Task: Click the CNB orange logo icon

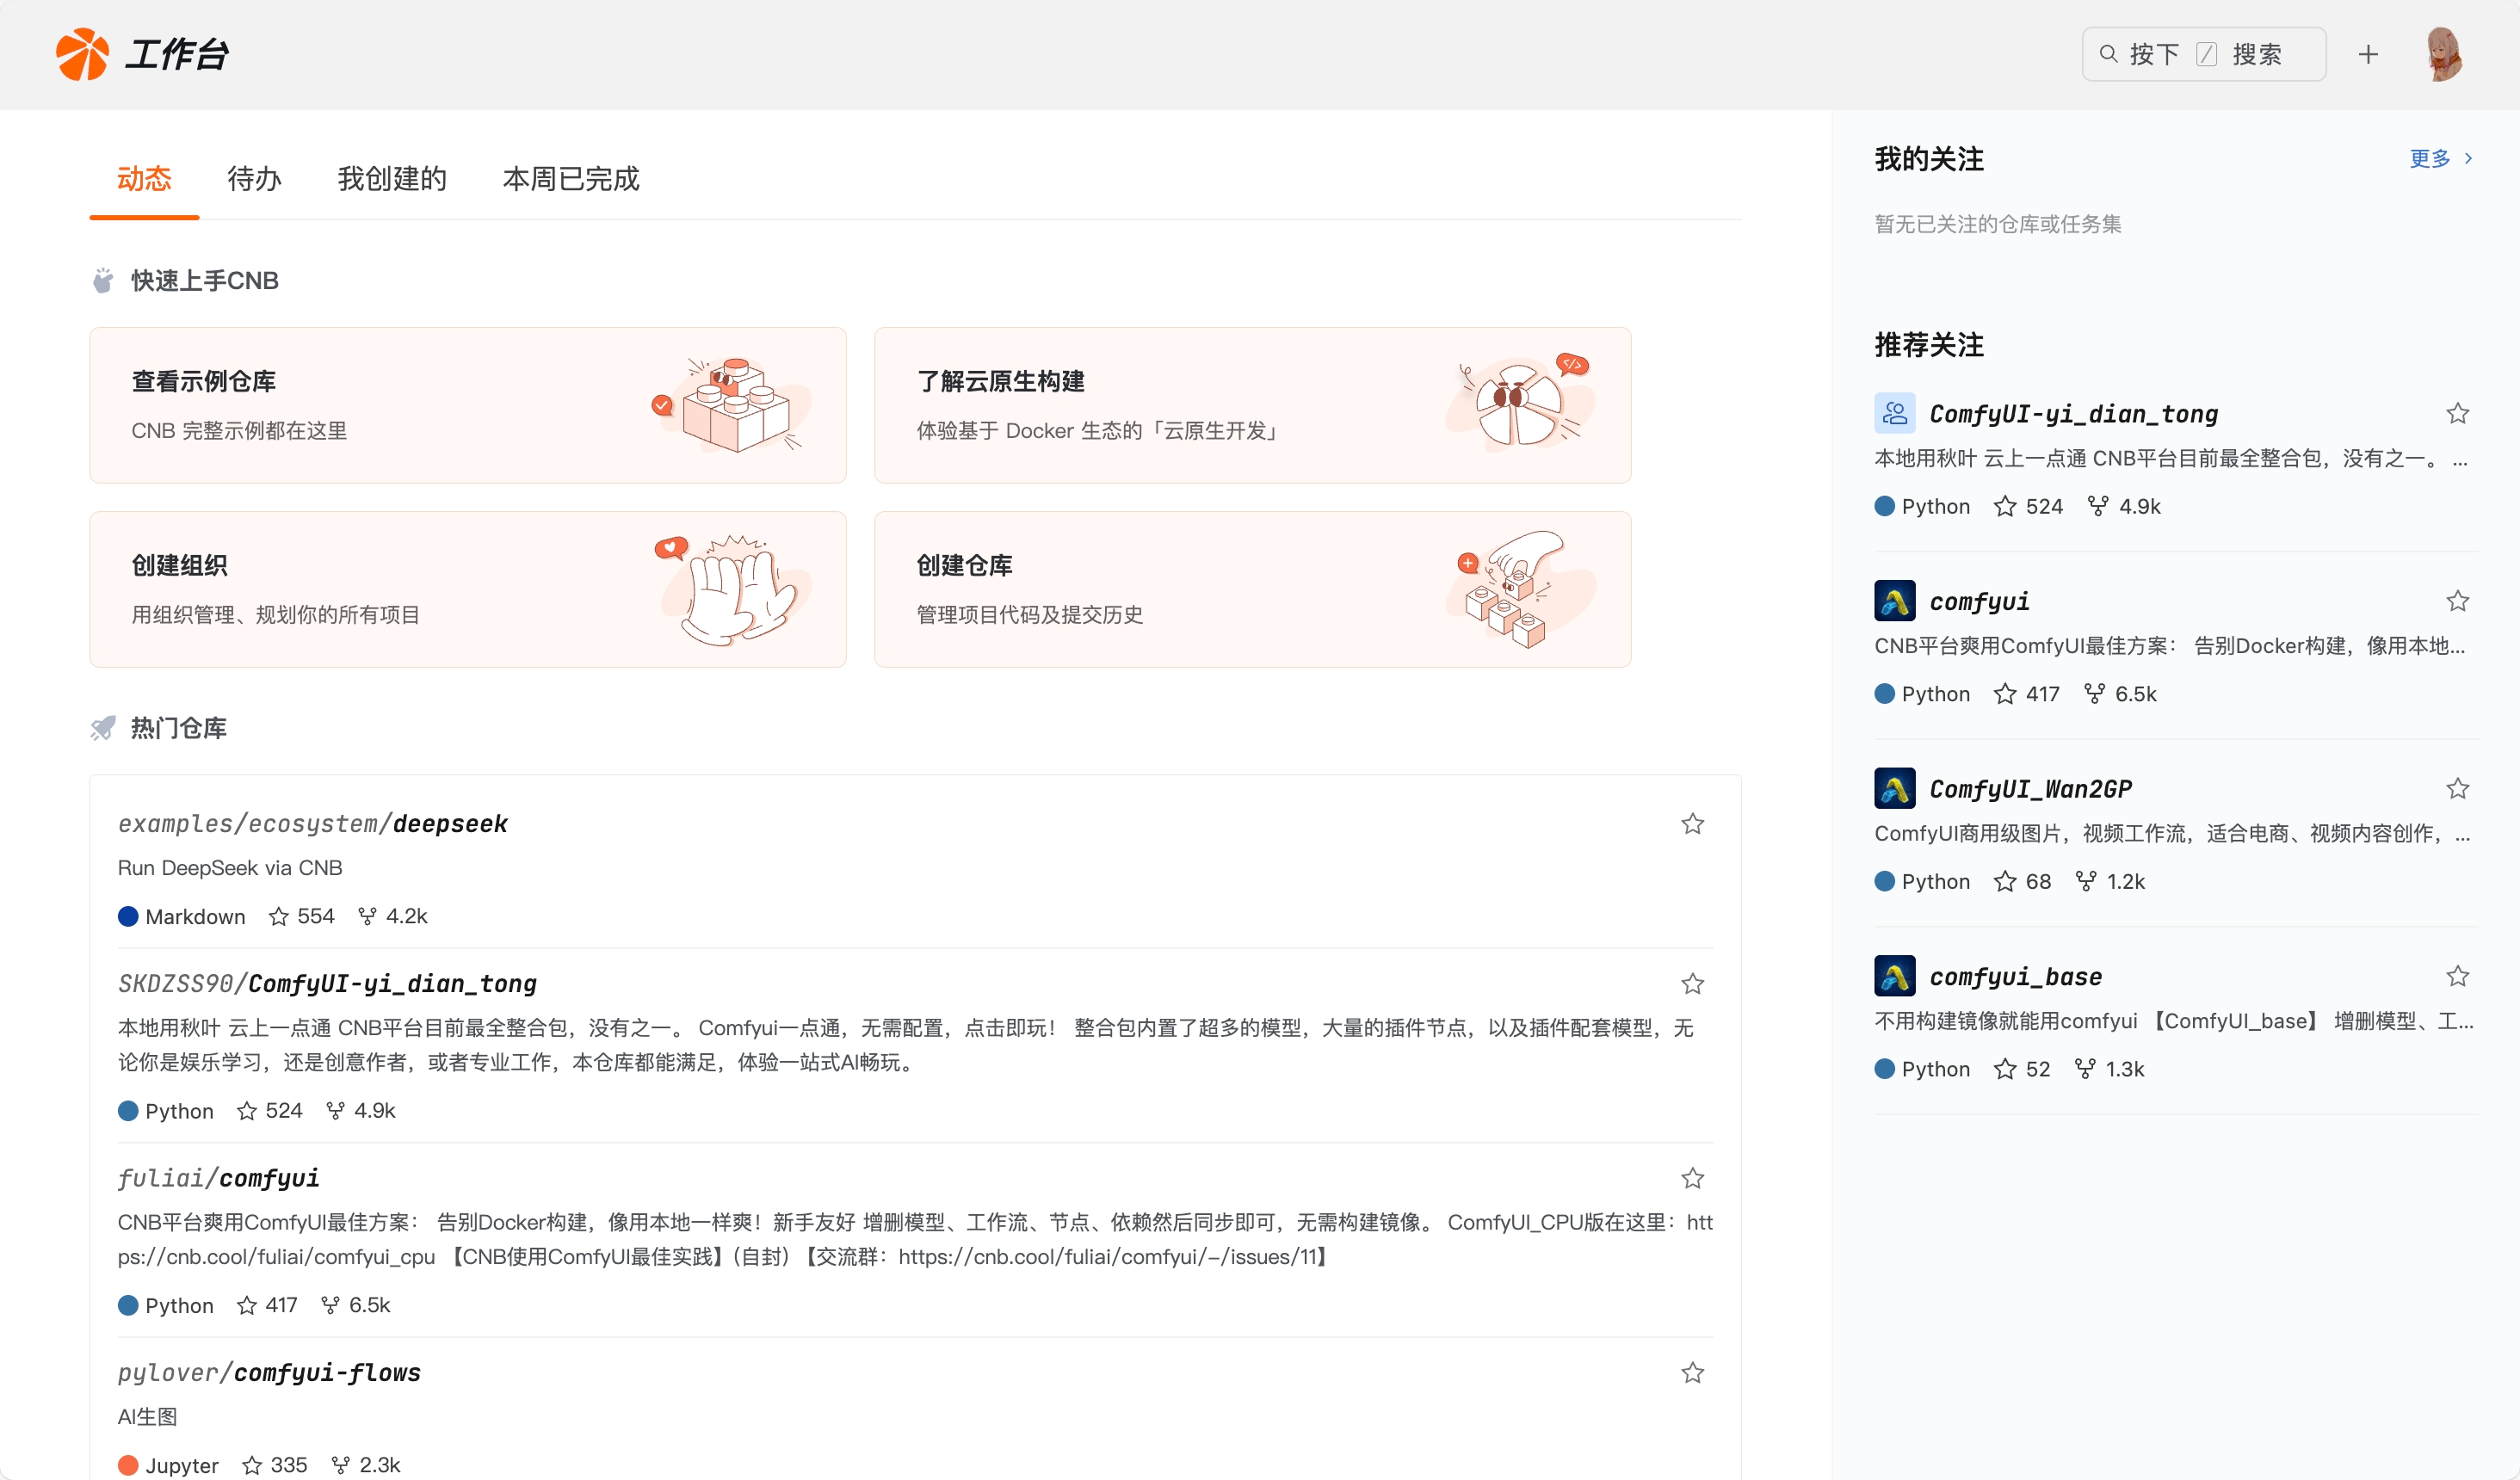Action: click(82, 54)
